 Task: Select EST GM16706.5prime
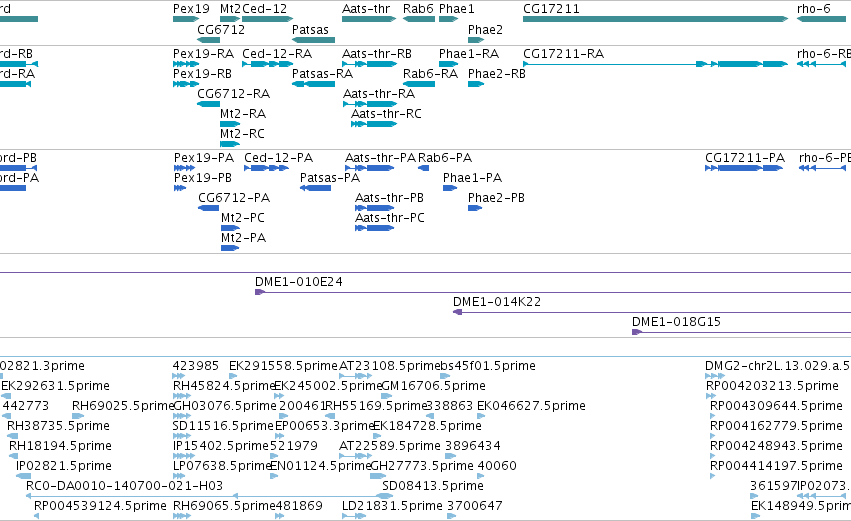[386, 396]
